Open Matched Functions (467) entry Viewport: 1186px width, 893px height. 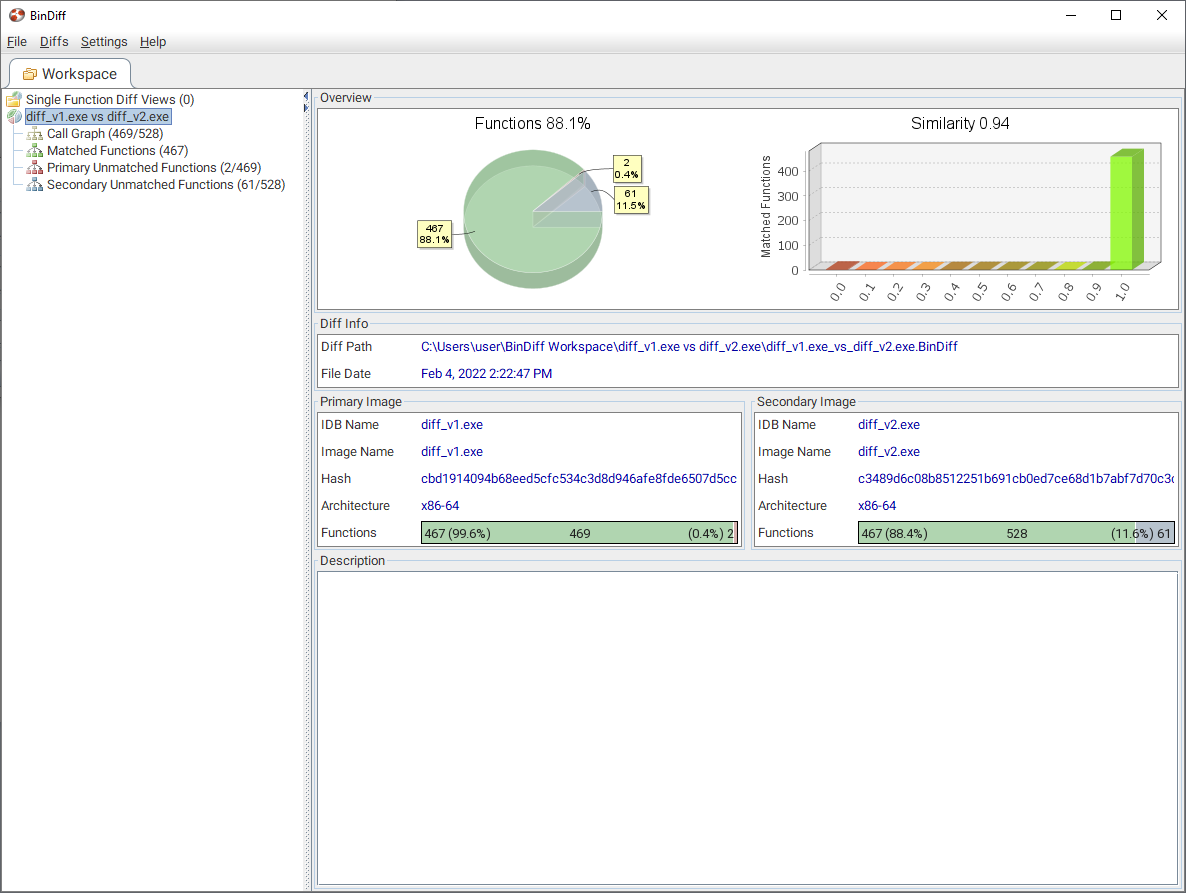(117, 150)
